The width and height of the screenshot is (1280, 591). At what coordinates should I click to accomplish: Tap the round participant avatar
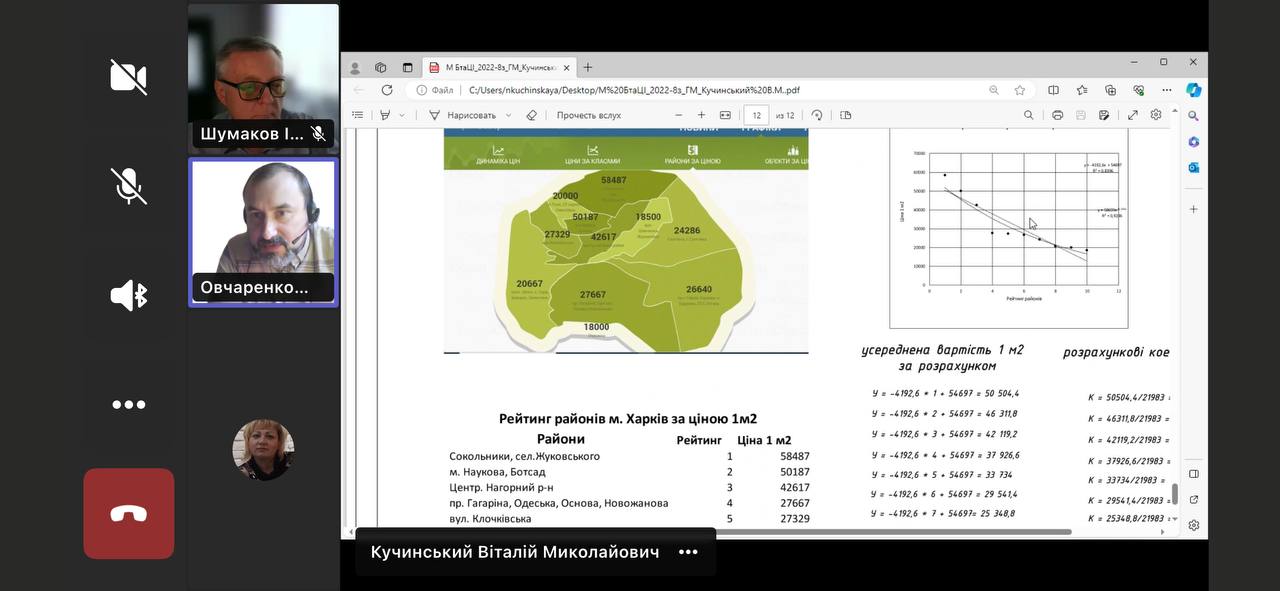click(x=263, y=450)
